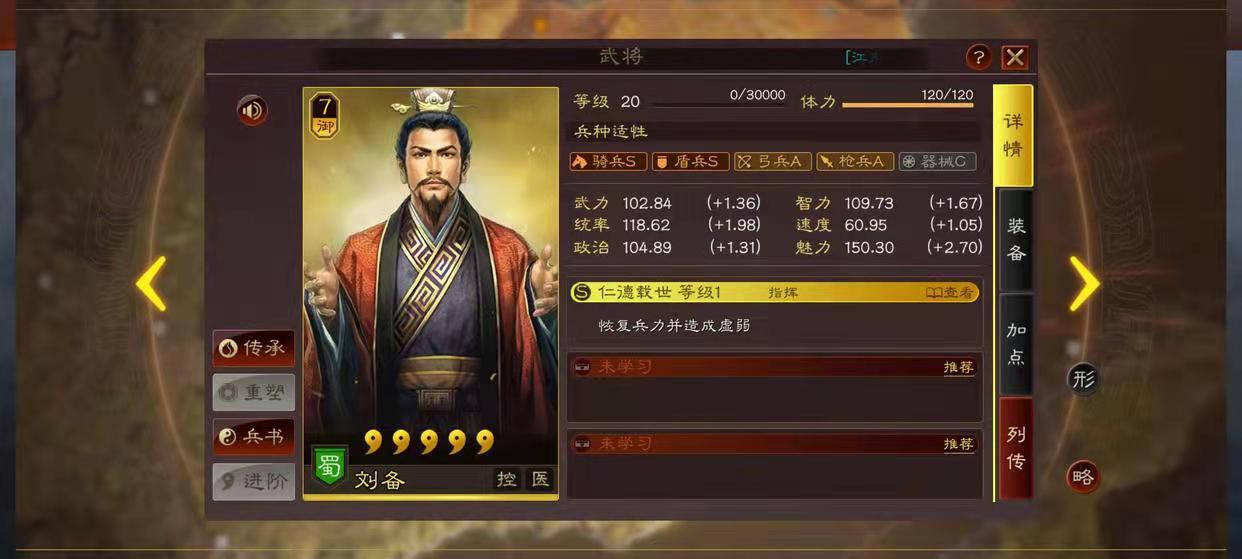Select the 弓兵A troop aptitude icon
Viewport: 1242px width, 559px height.
(x=773, y=161)
